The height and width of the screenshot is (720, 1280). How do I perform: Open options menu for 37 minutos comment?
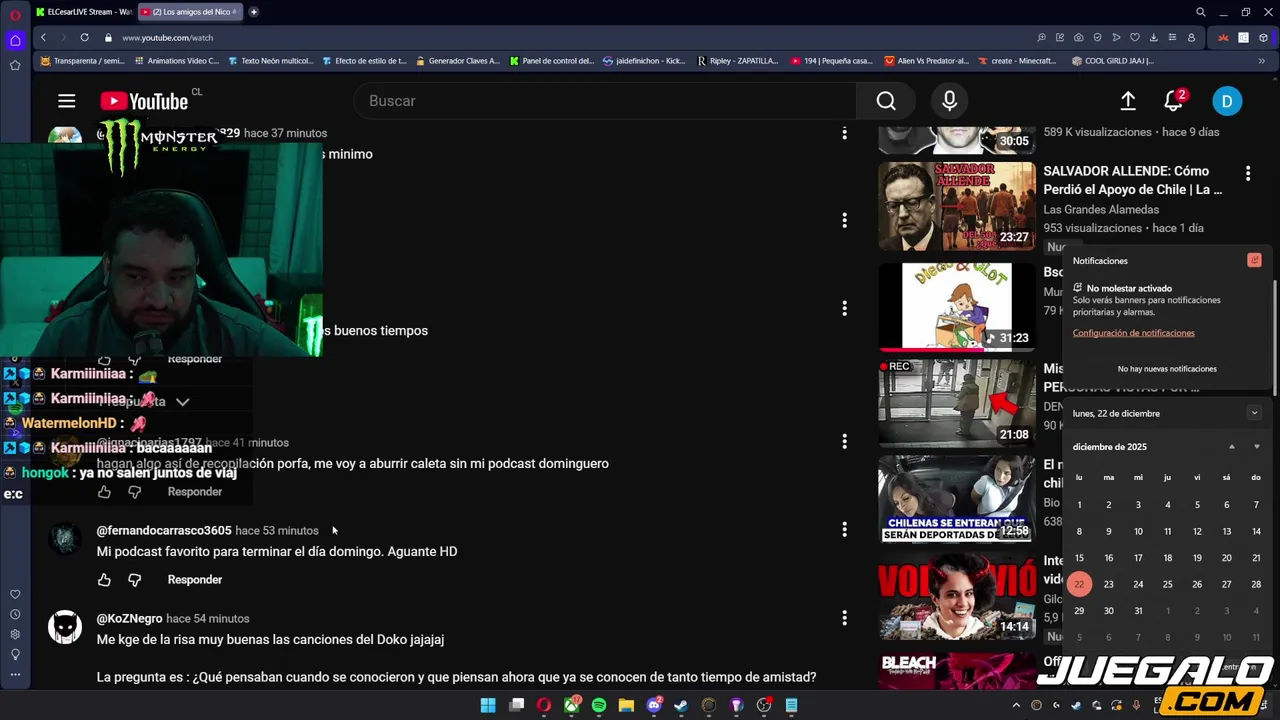pyautogui.click(x=844, y=133)
